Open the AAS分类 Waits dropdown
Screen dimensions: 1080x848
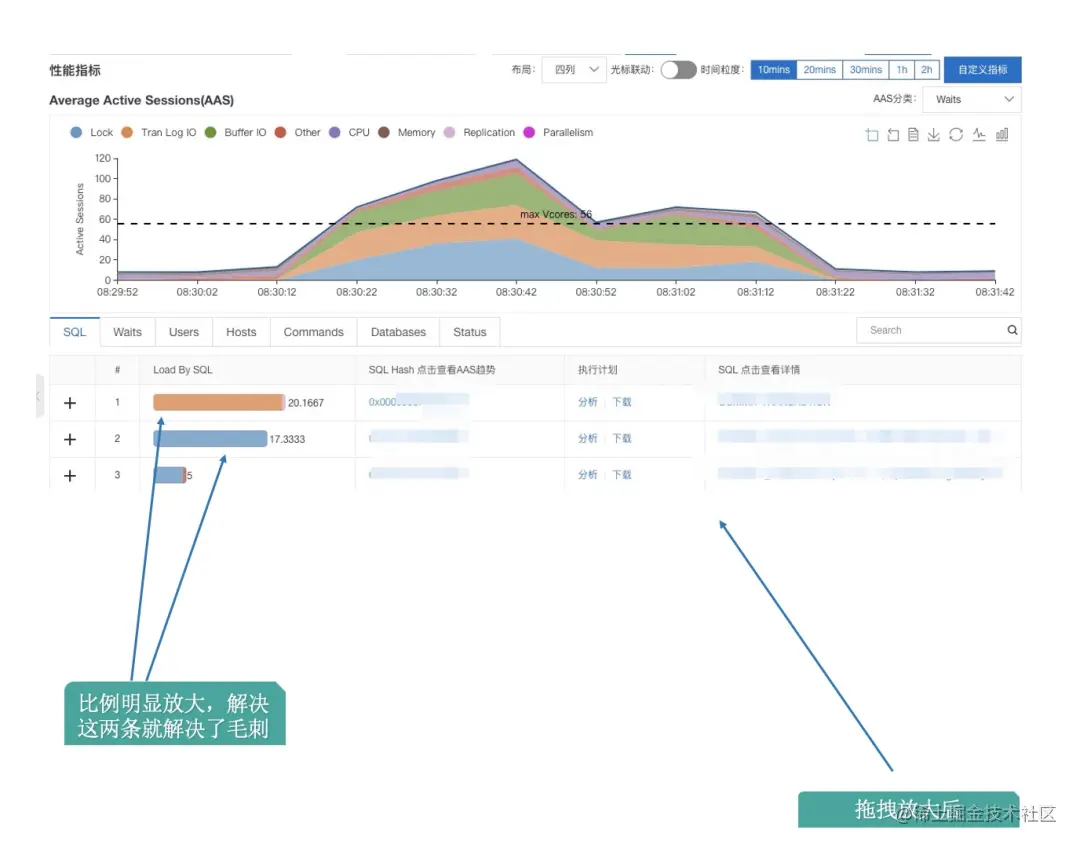coord(971,99)
